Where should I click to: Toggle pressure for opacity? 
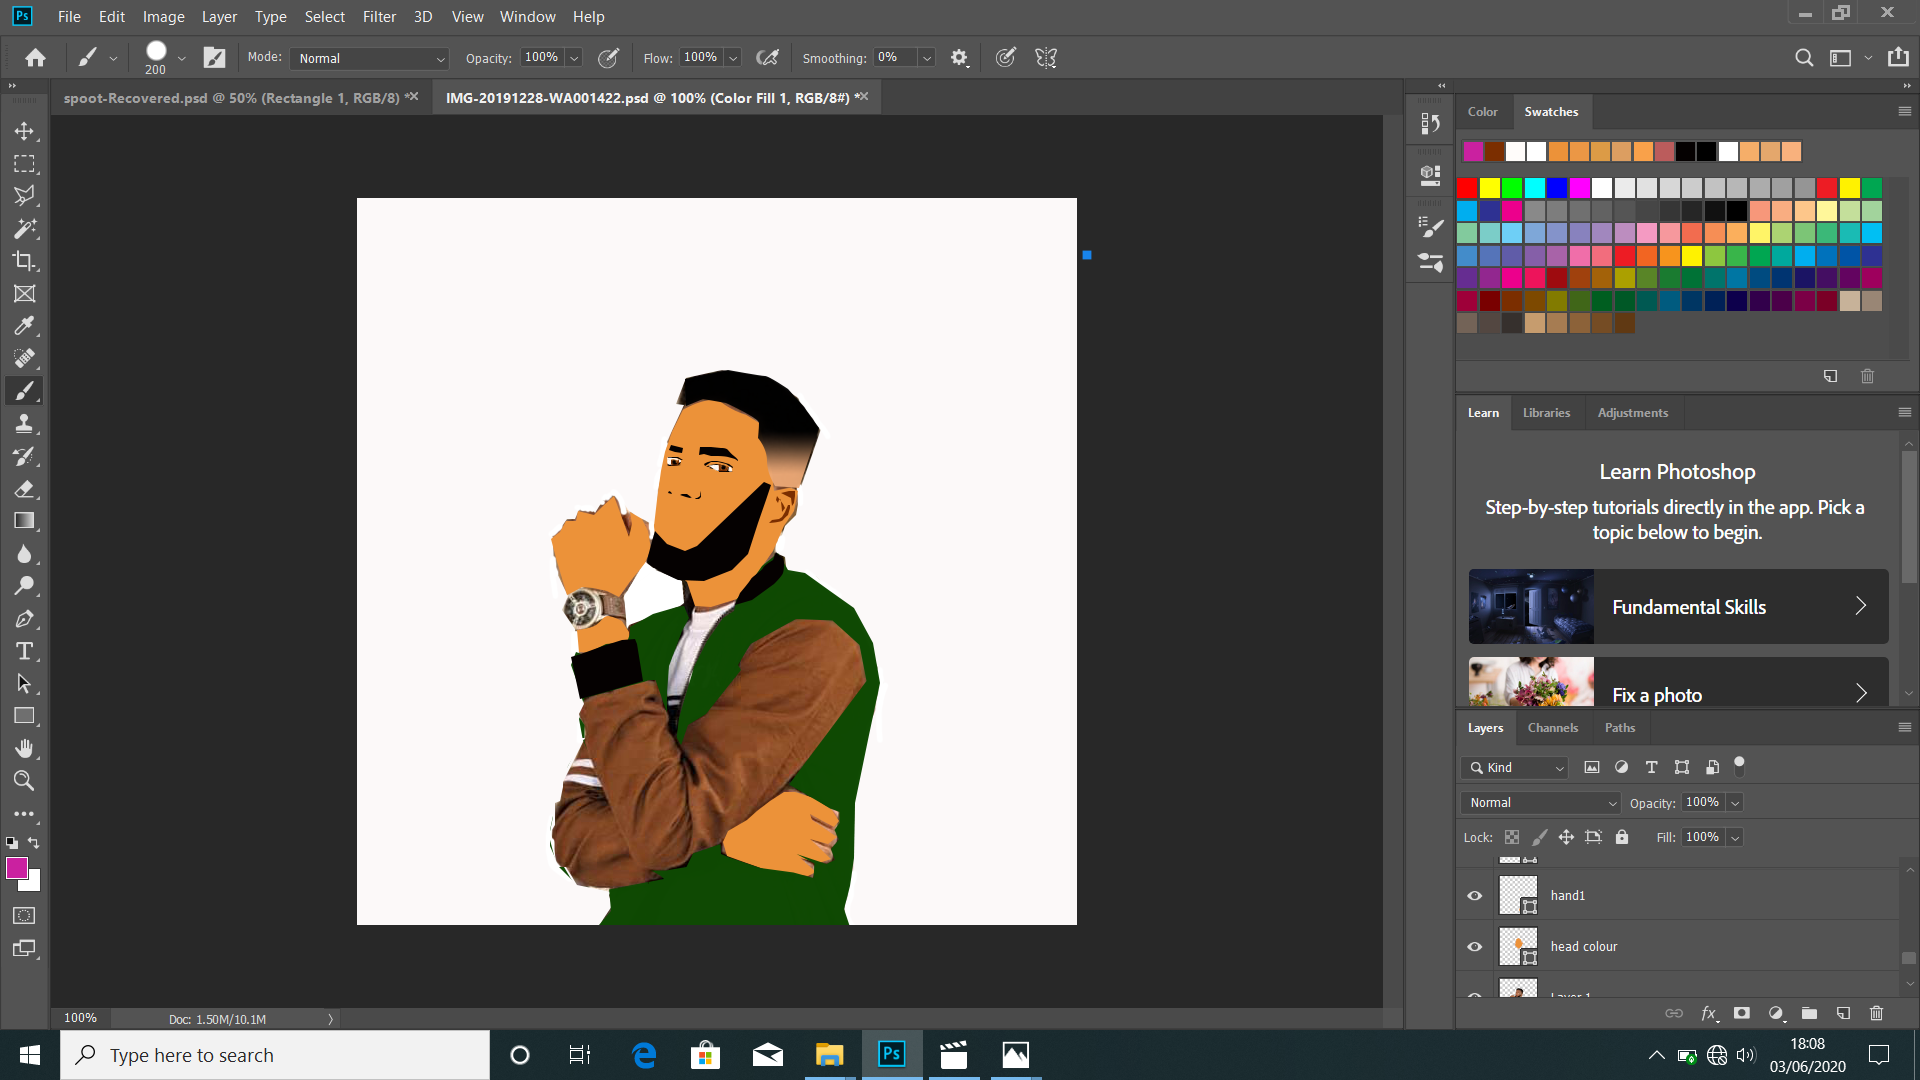point(608,58)
